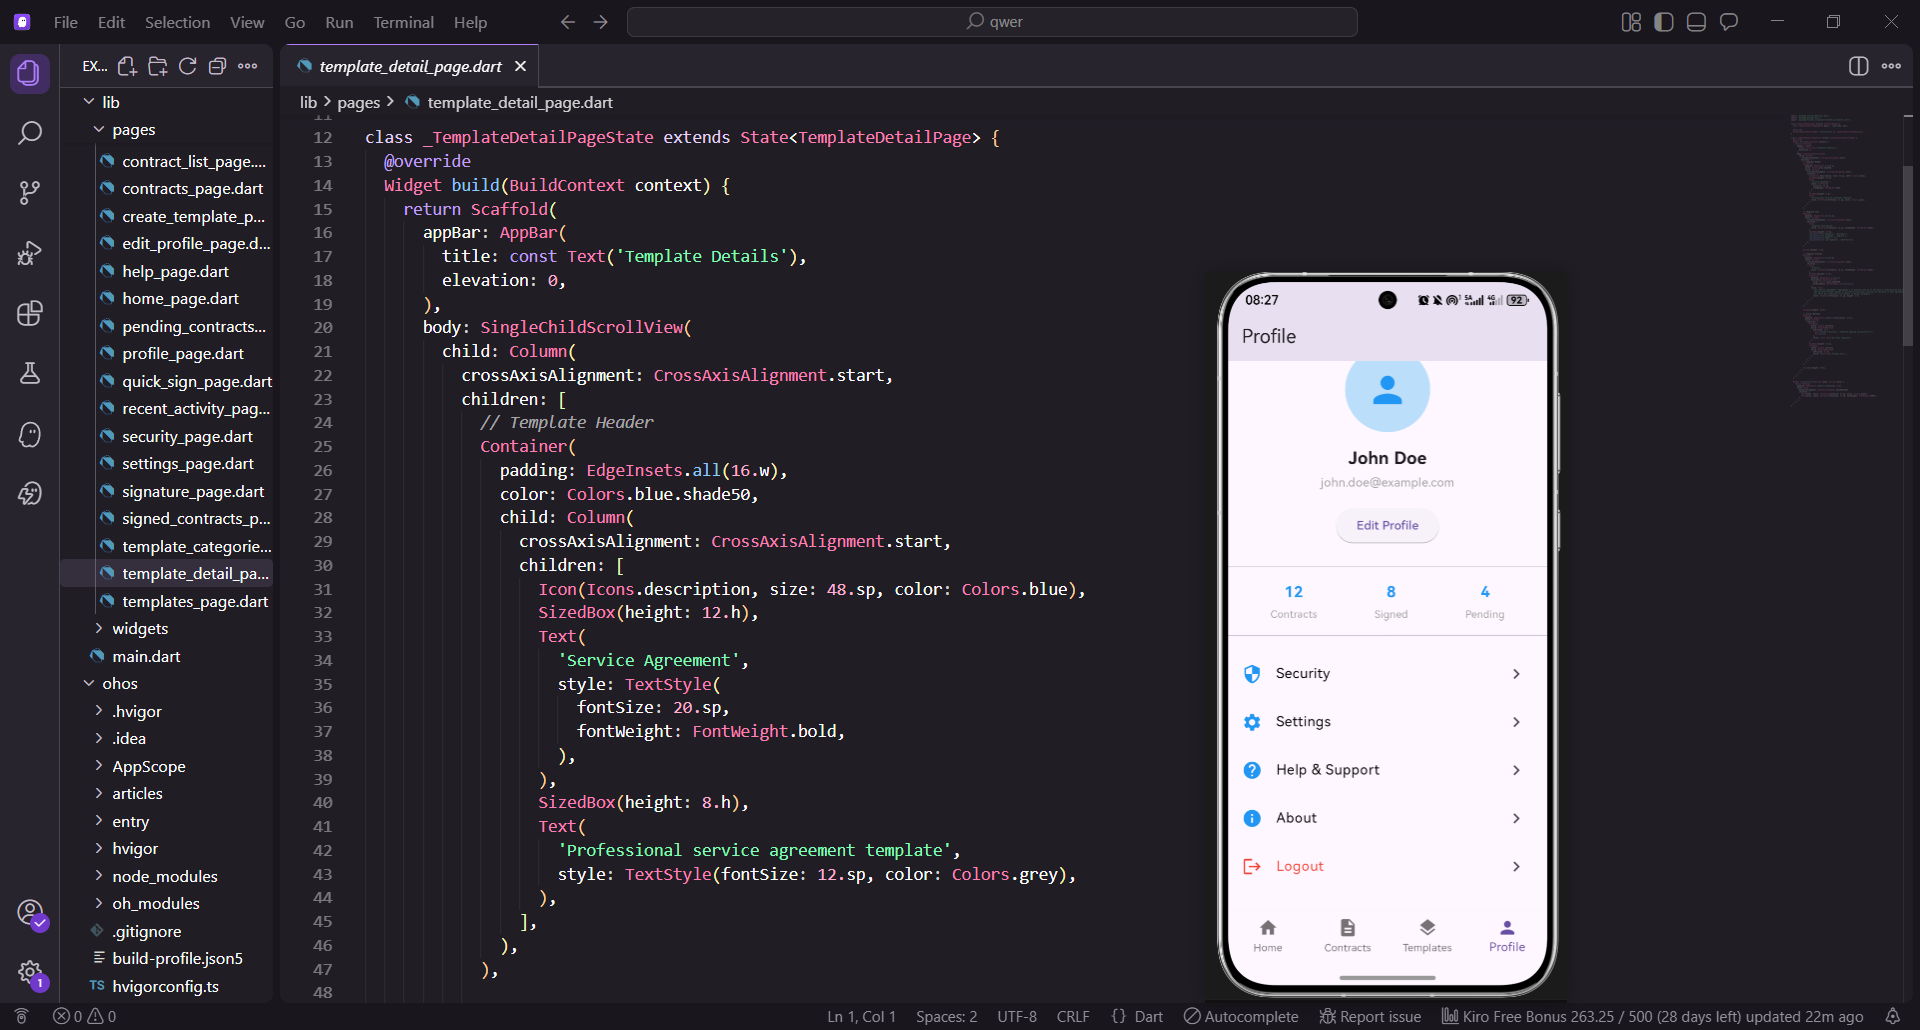Open the Accounts menu in activity bar
The image size is (1920, 1030).
tap(30, 913)
